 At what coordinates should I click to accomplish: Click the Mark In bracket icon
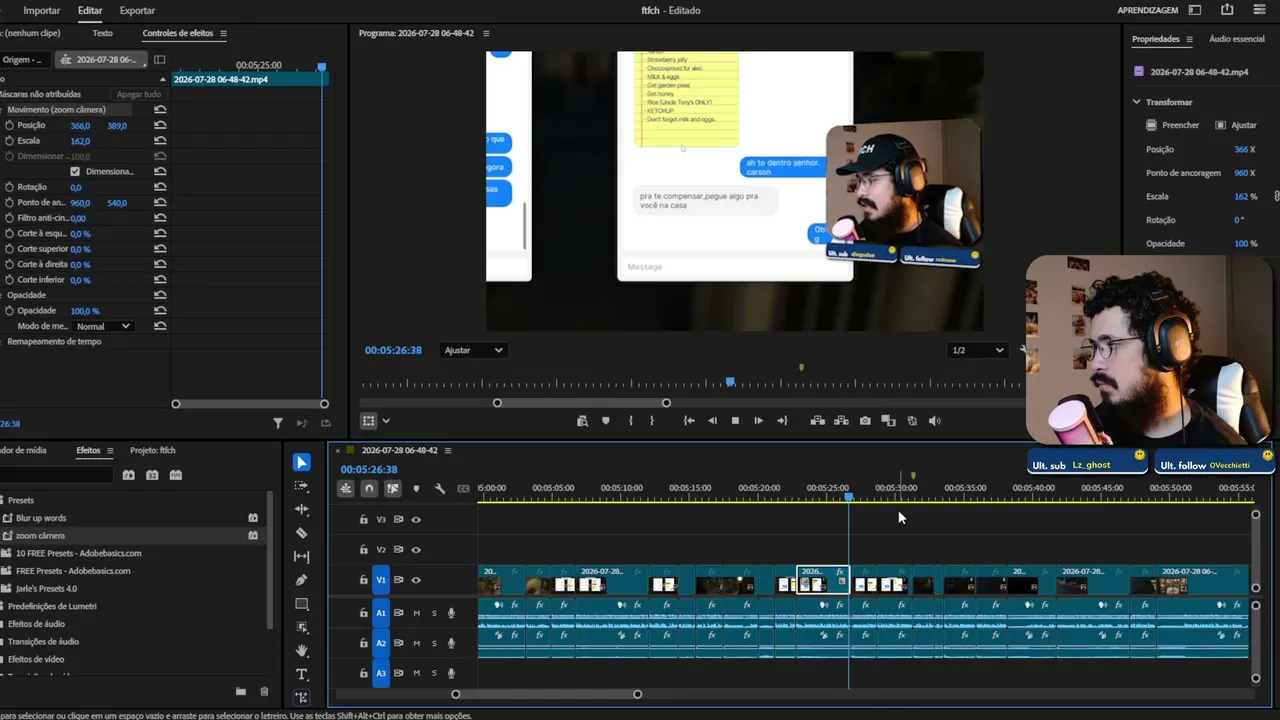click(630, 421)
